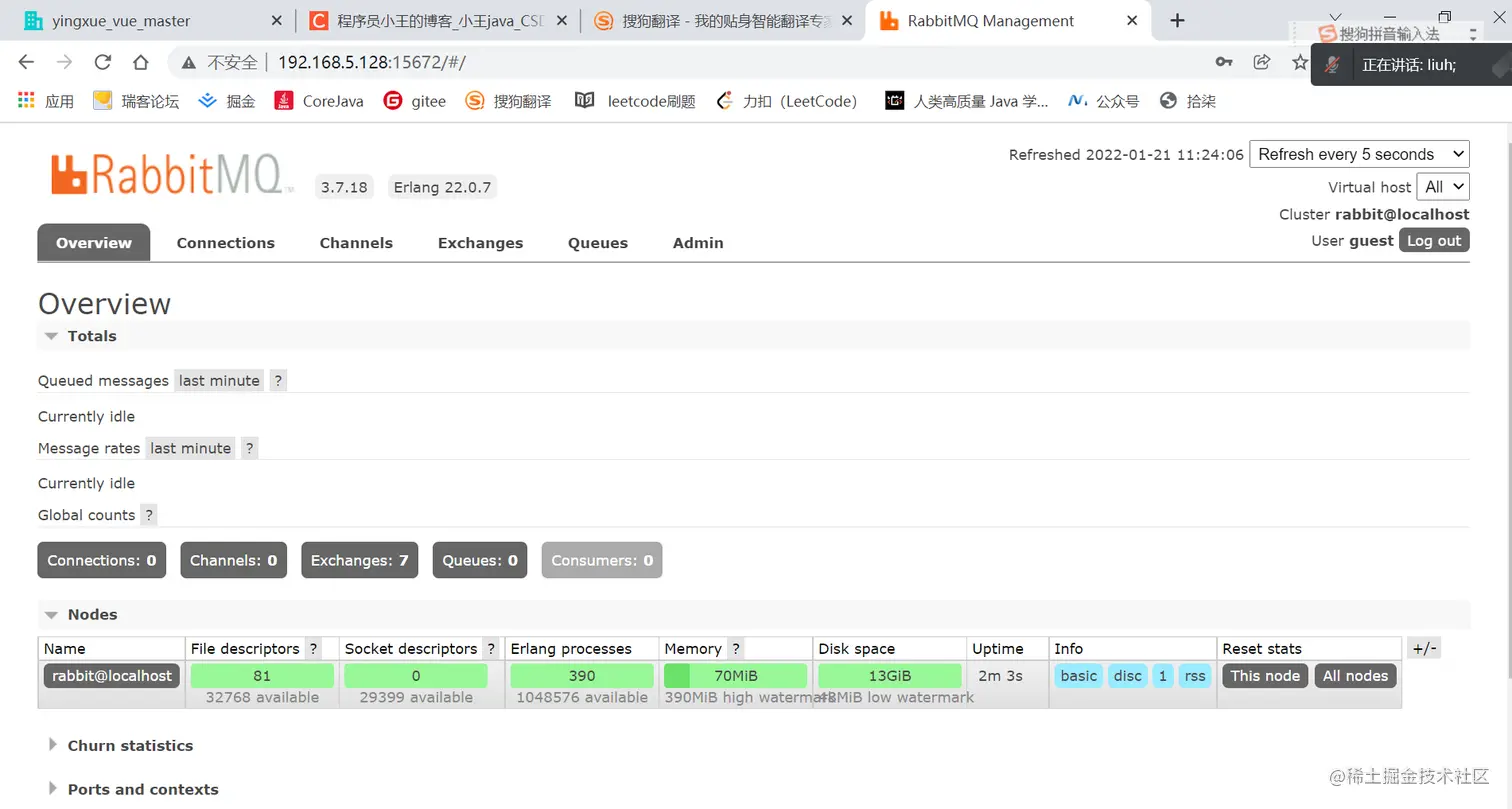Reload the page with the refresh icon
The height and width of the screenshot is (809, 1512).
pyautogui.click(x=102, y=62)
